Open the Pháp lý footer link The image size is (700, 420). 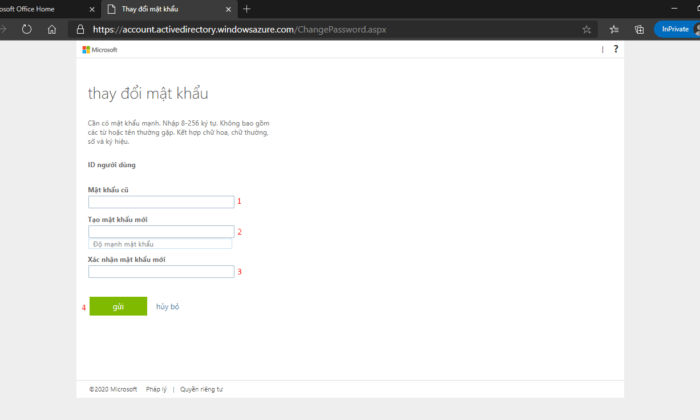coord(156,389)
